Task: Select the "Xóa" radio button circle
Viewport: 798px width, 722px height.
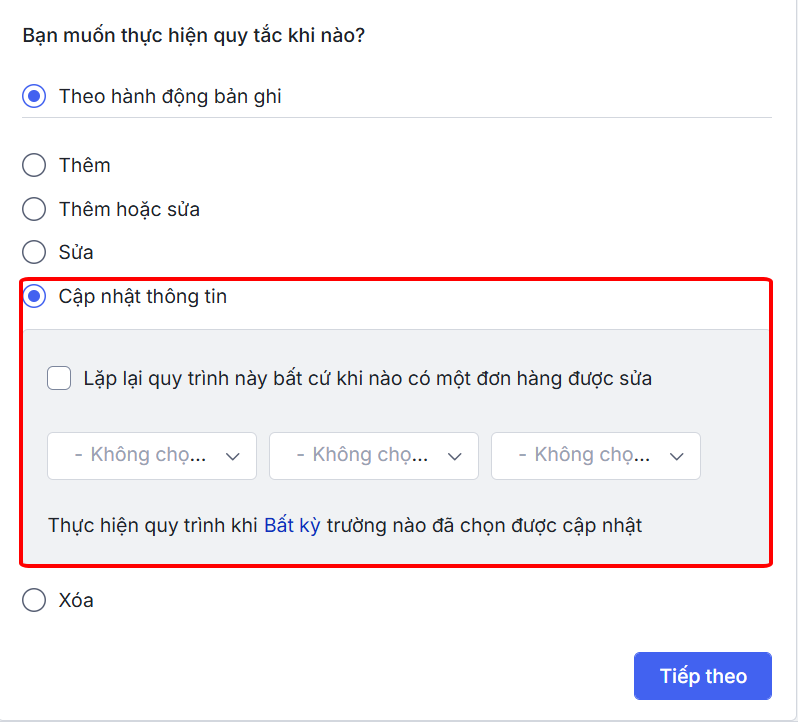Action: (x=34, y=600)
